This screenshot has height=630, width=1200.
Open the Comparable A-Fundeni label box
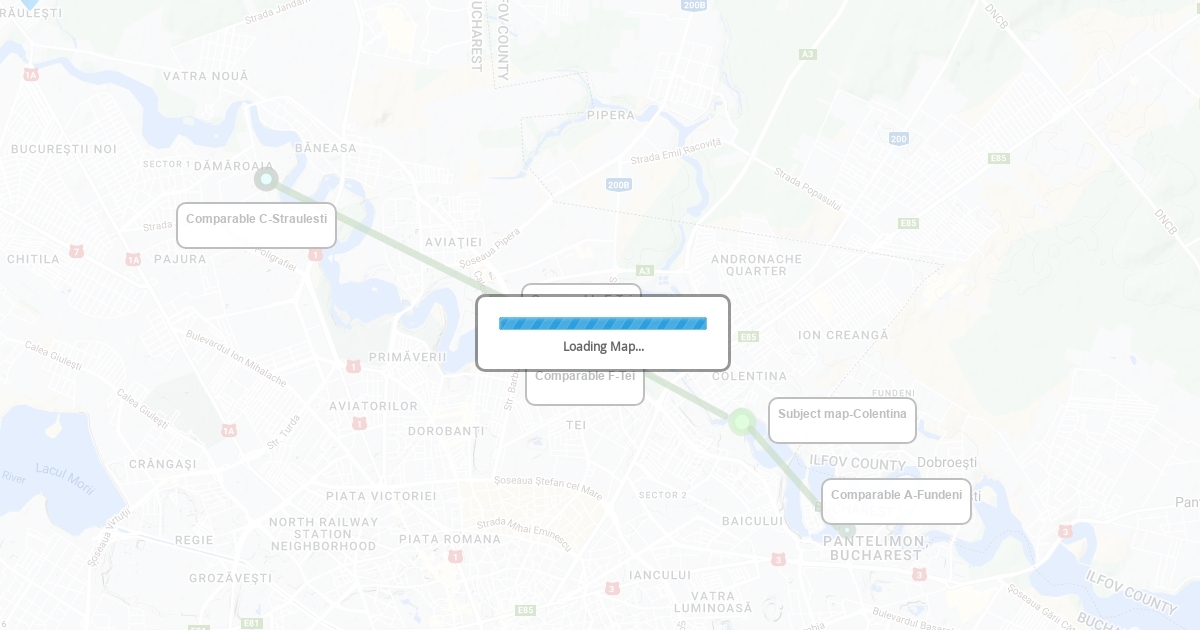pyautogui.click(x=896, y=501)
